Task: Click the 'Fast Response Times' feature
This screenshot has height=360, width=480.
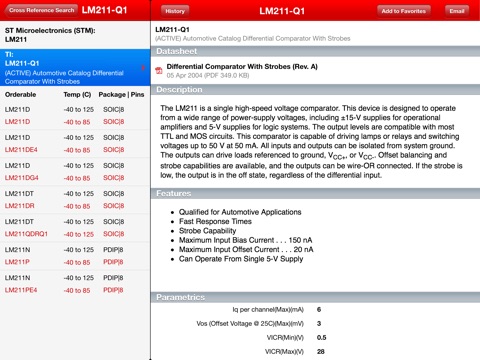Action: pyautogui.click(x=215, y=221)
